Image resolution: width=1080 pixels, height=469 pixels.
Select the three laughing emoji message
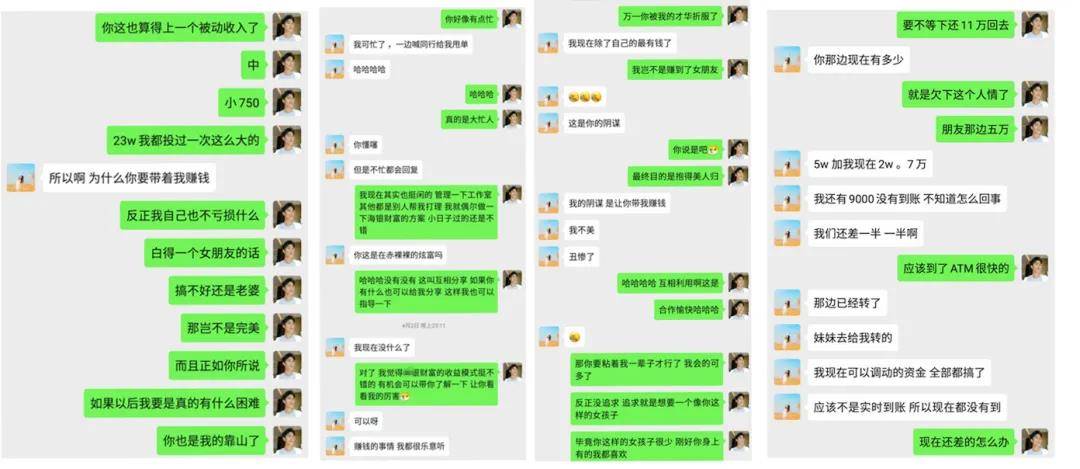(x=585, y=97)
